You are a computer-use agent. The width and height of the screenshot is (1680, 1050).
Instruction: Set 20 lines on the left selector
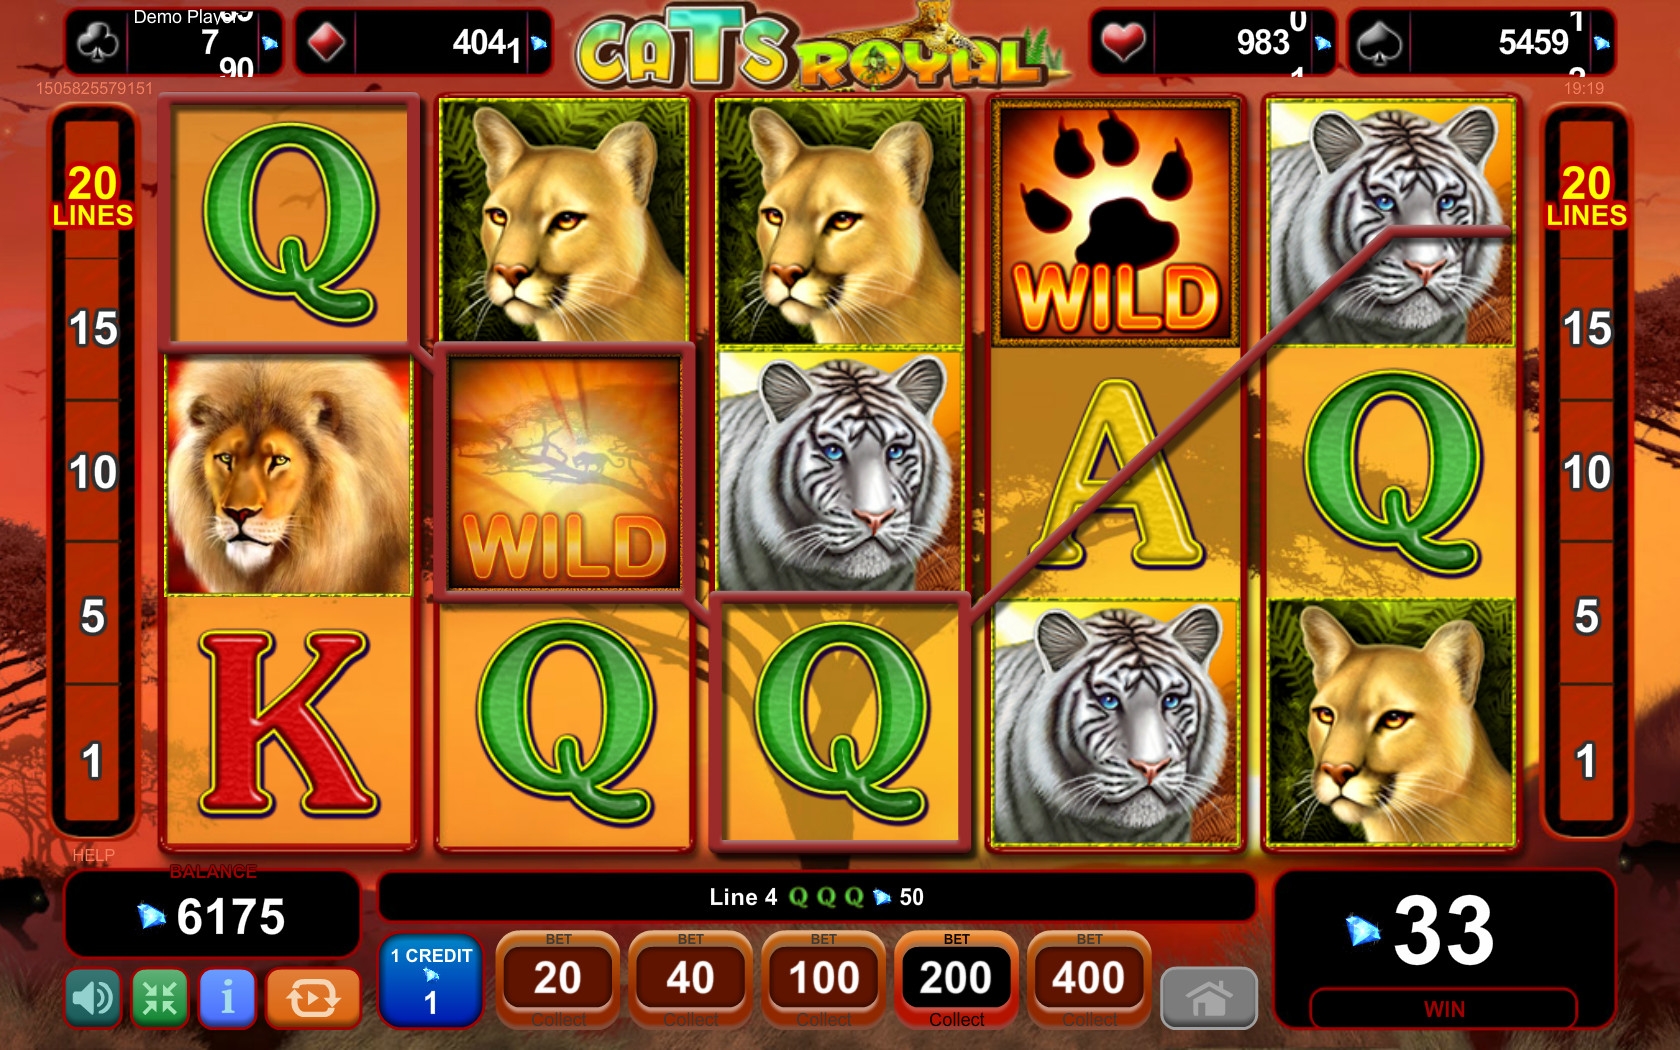click(93, 195)
